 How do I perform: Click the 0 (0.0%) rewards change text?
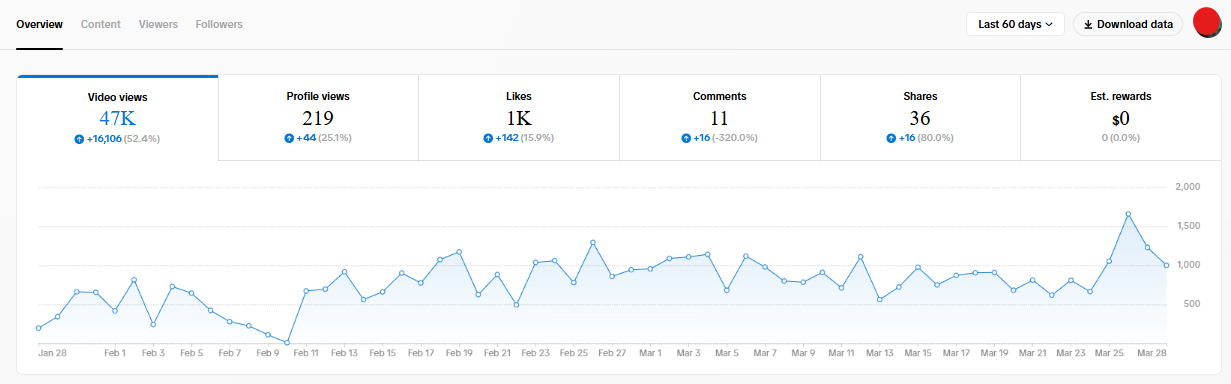pos(1120,138)
